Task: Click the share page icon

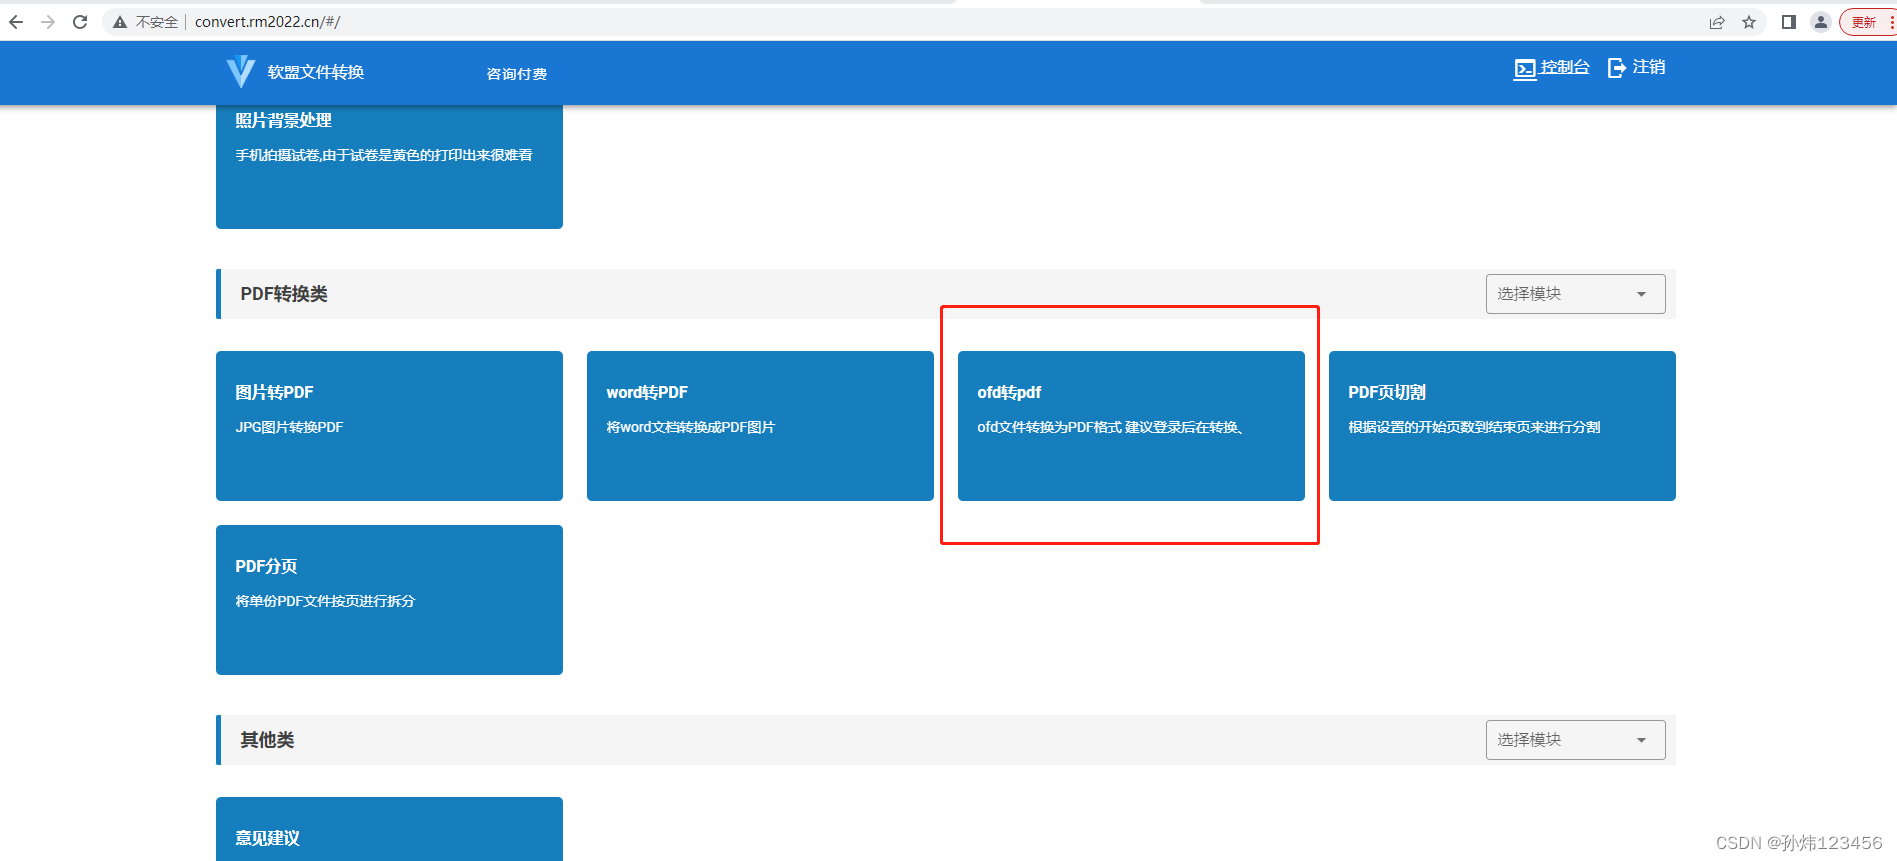Action: 1717,22
